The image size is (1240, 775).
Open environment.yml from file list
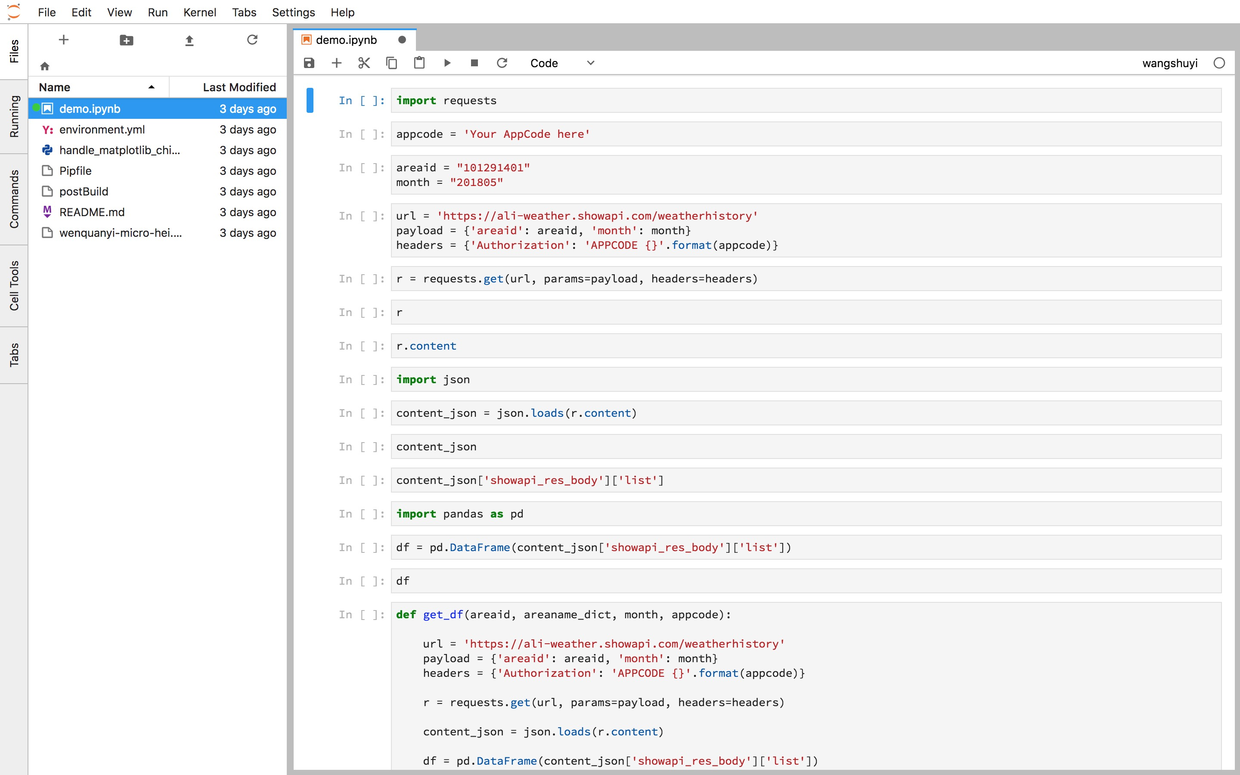tap(102, 129)
